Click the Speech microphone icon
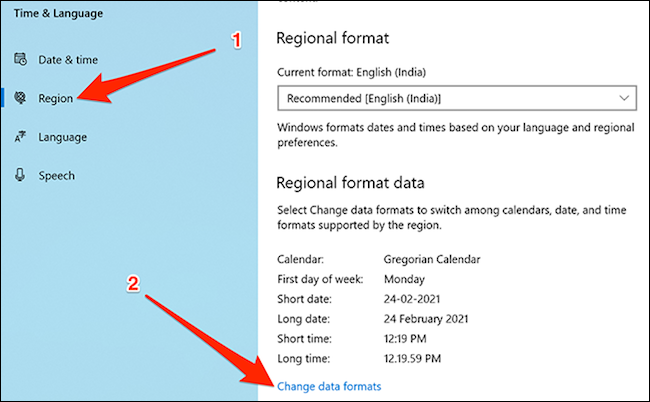Viewport: 650px width, 402px height. (x=20, y=175)
